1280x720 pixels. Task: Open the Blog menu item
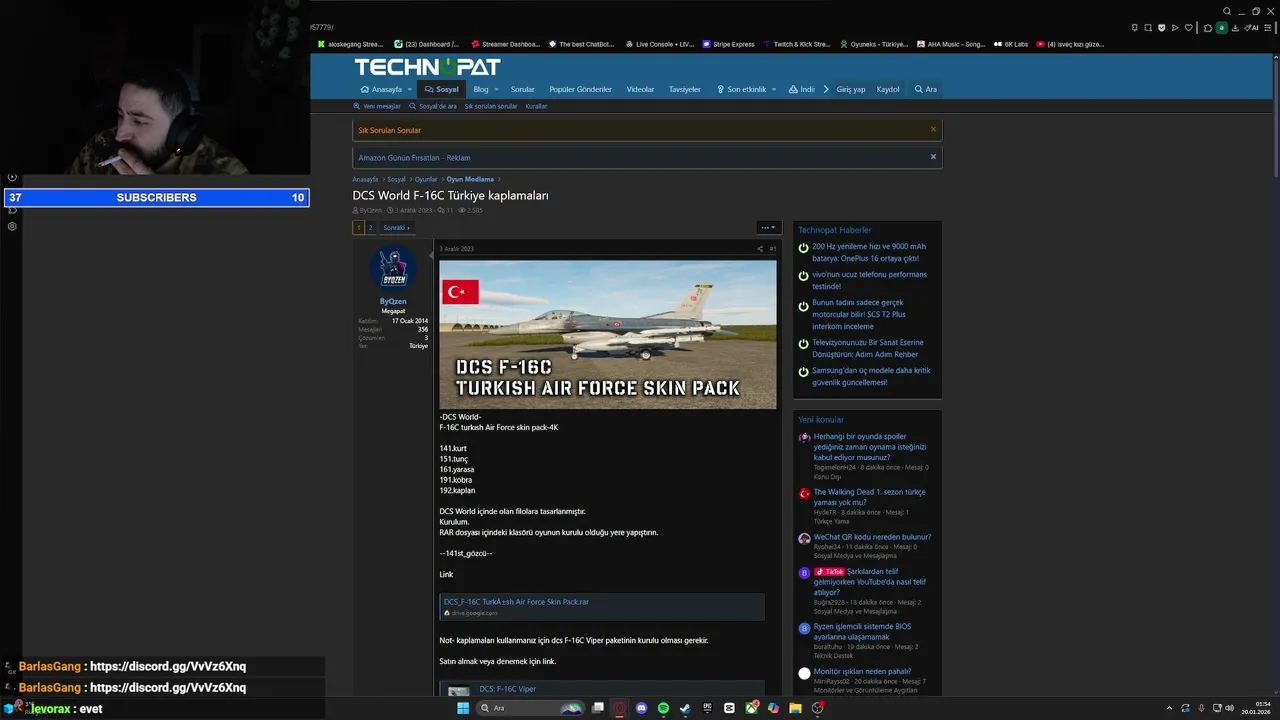coord(481,89)
